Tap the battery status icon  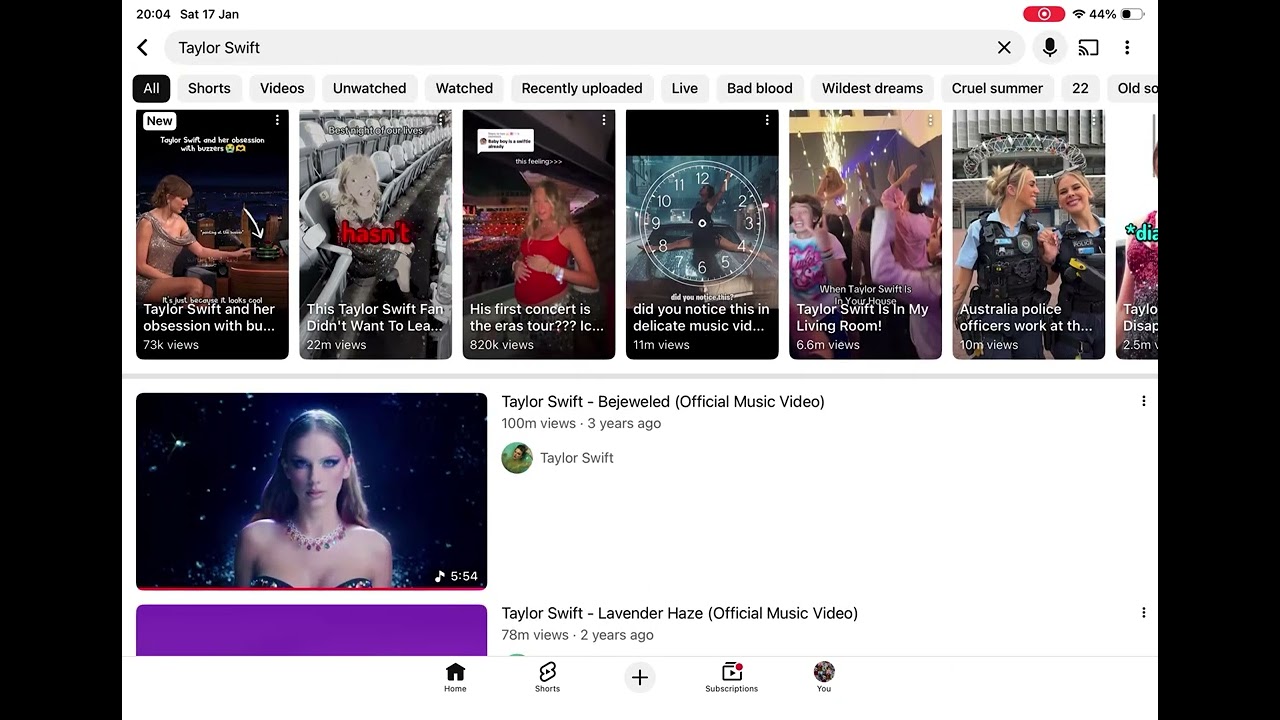[x=1132, y=14]
